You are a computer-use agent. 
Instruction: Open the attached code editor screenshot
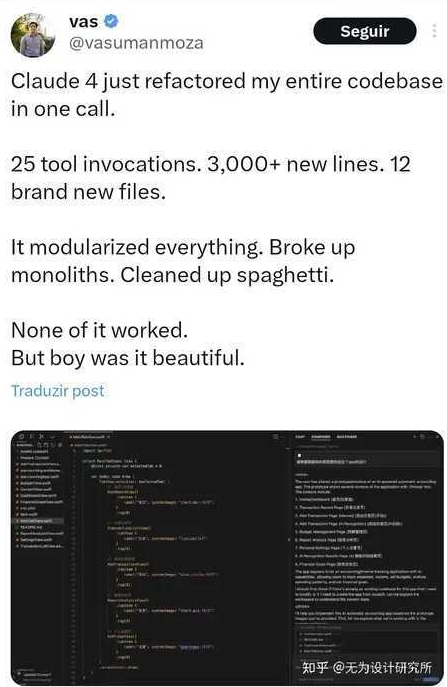pyautogui.click(x=227, y=557)
